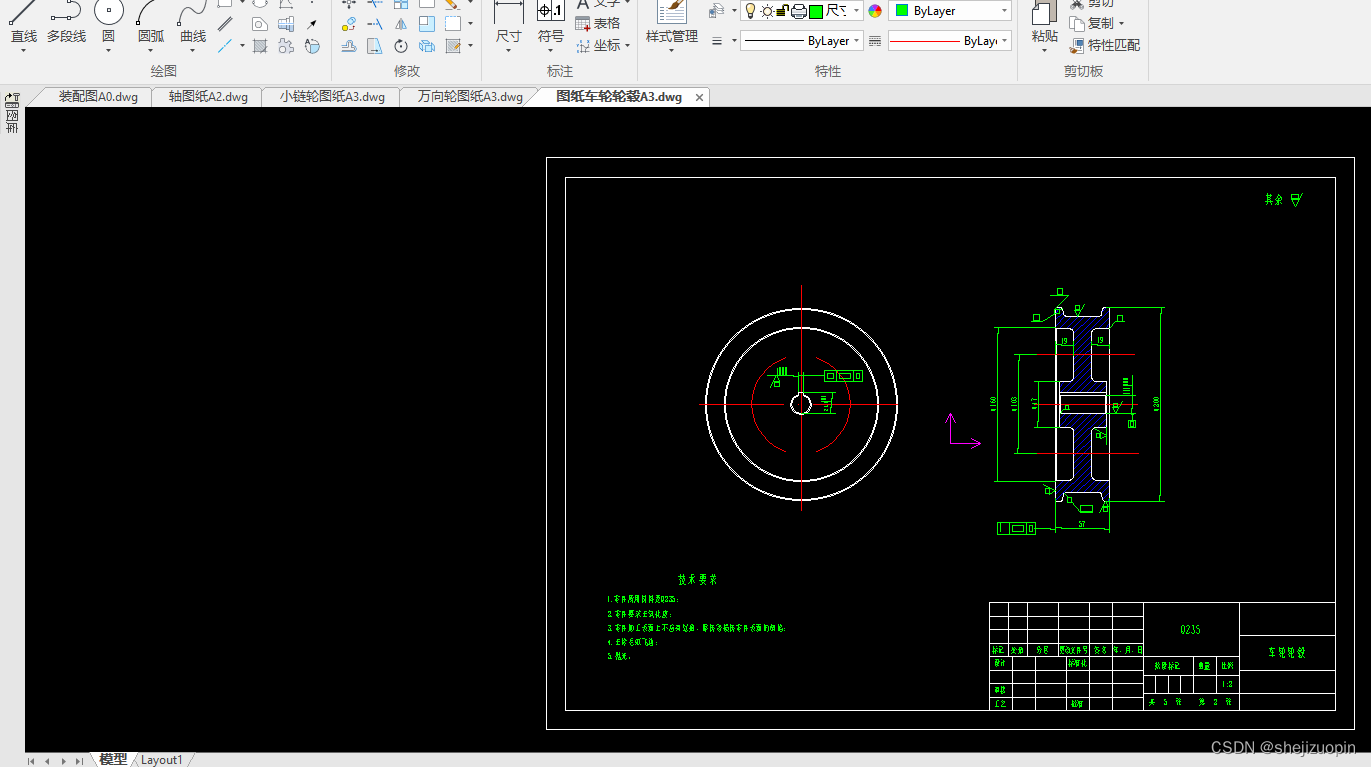Close the 图纸车轮轮毂A3.dwg tab
Viewport: 1371px width, 767px height.
pos(700,98)
